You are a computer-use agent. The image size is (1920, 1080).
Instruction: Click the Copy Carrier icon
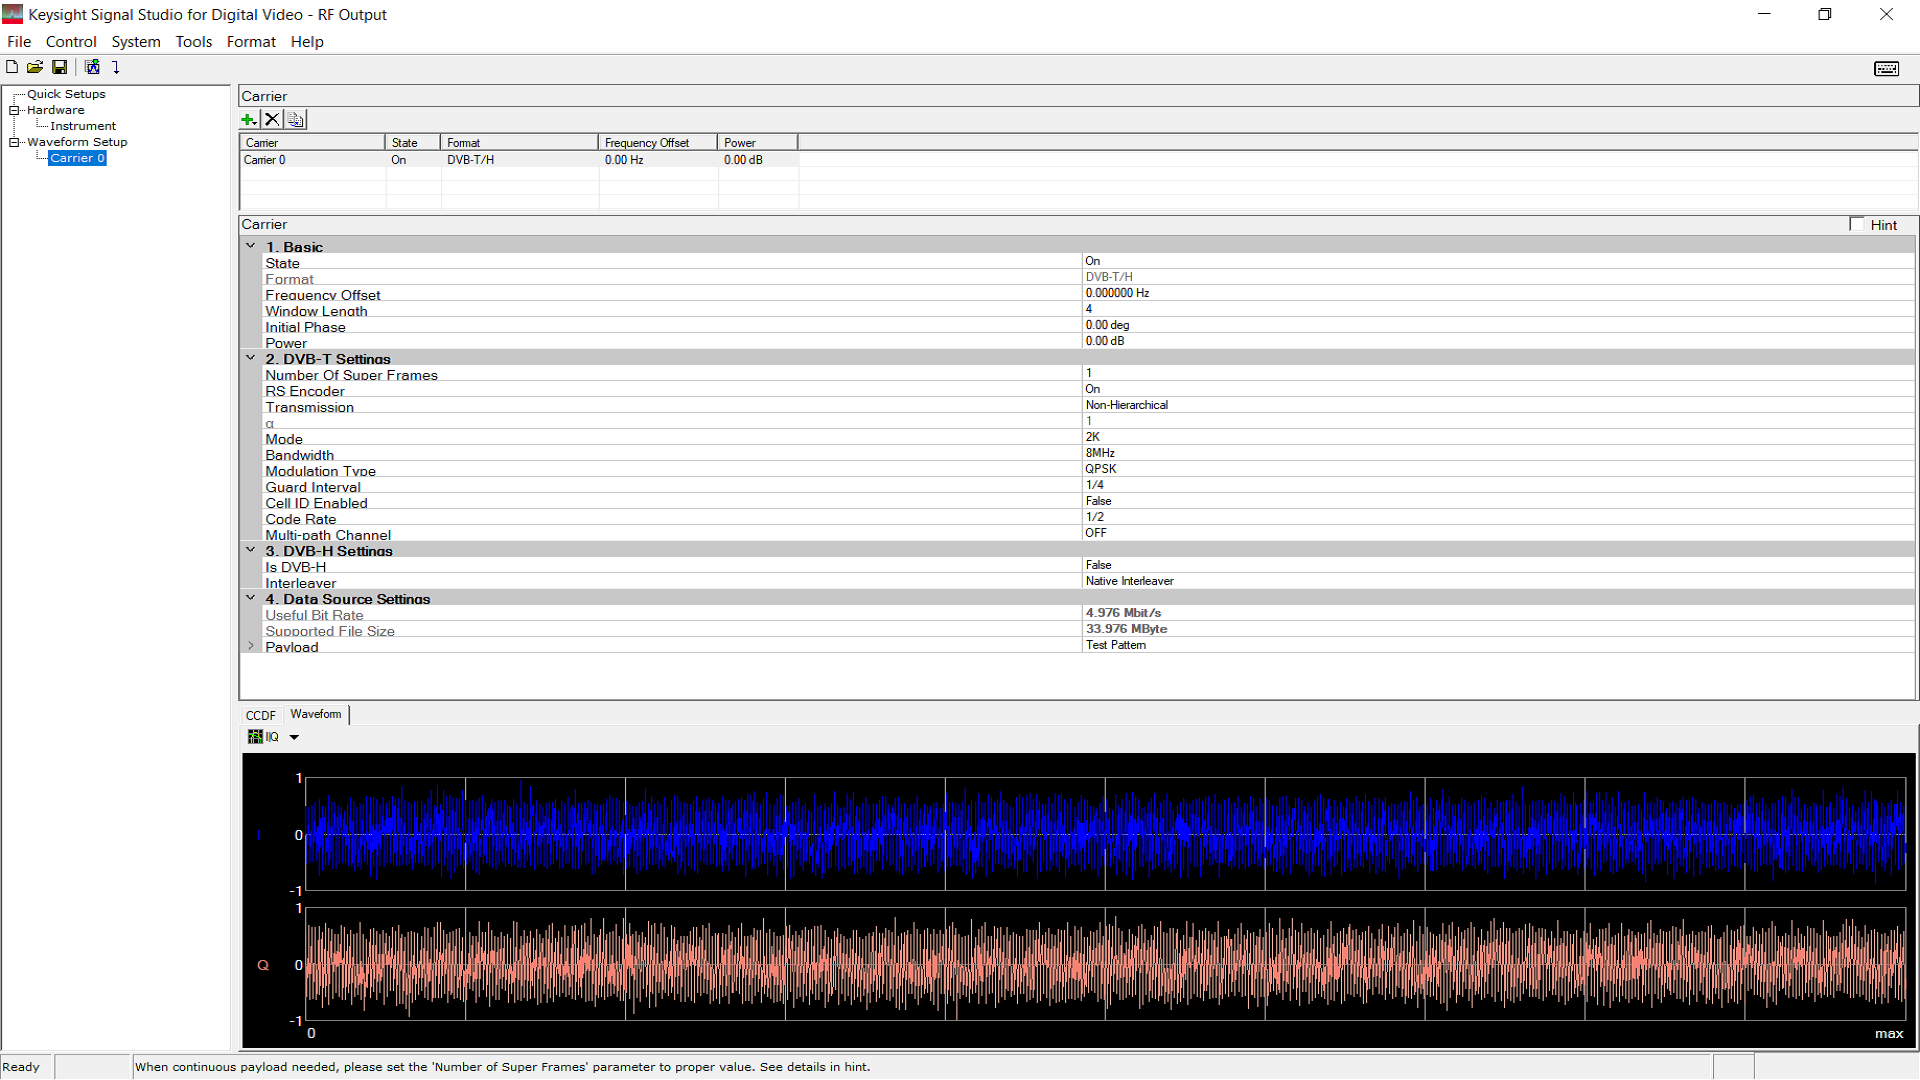(295, 119)
